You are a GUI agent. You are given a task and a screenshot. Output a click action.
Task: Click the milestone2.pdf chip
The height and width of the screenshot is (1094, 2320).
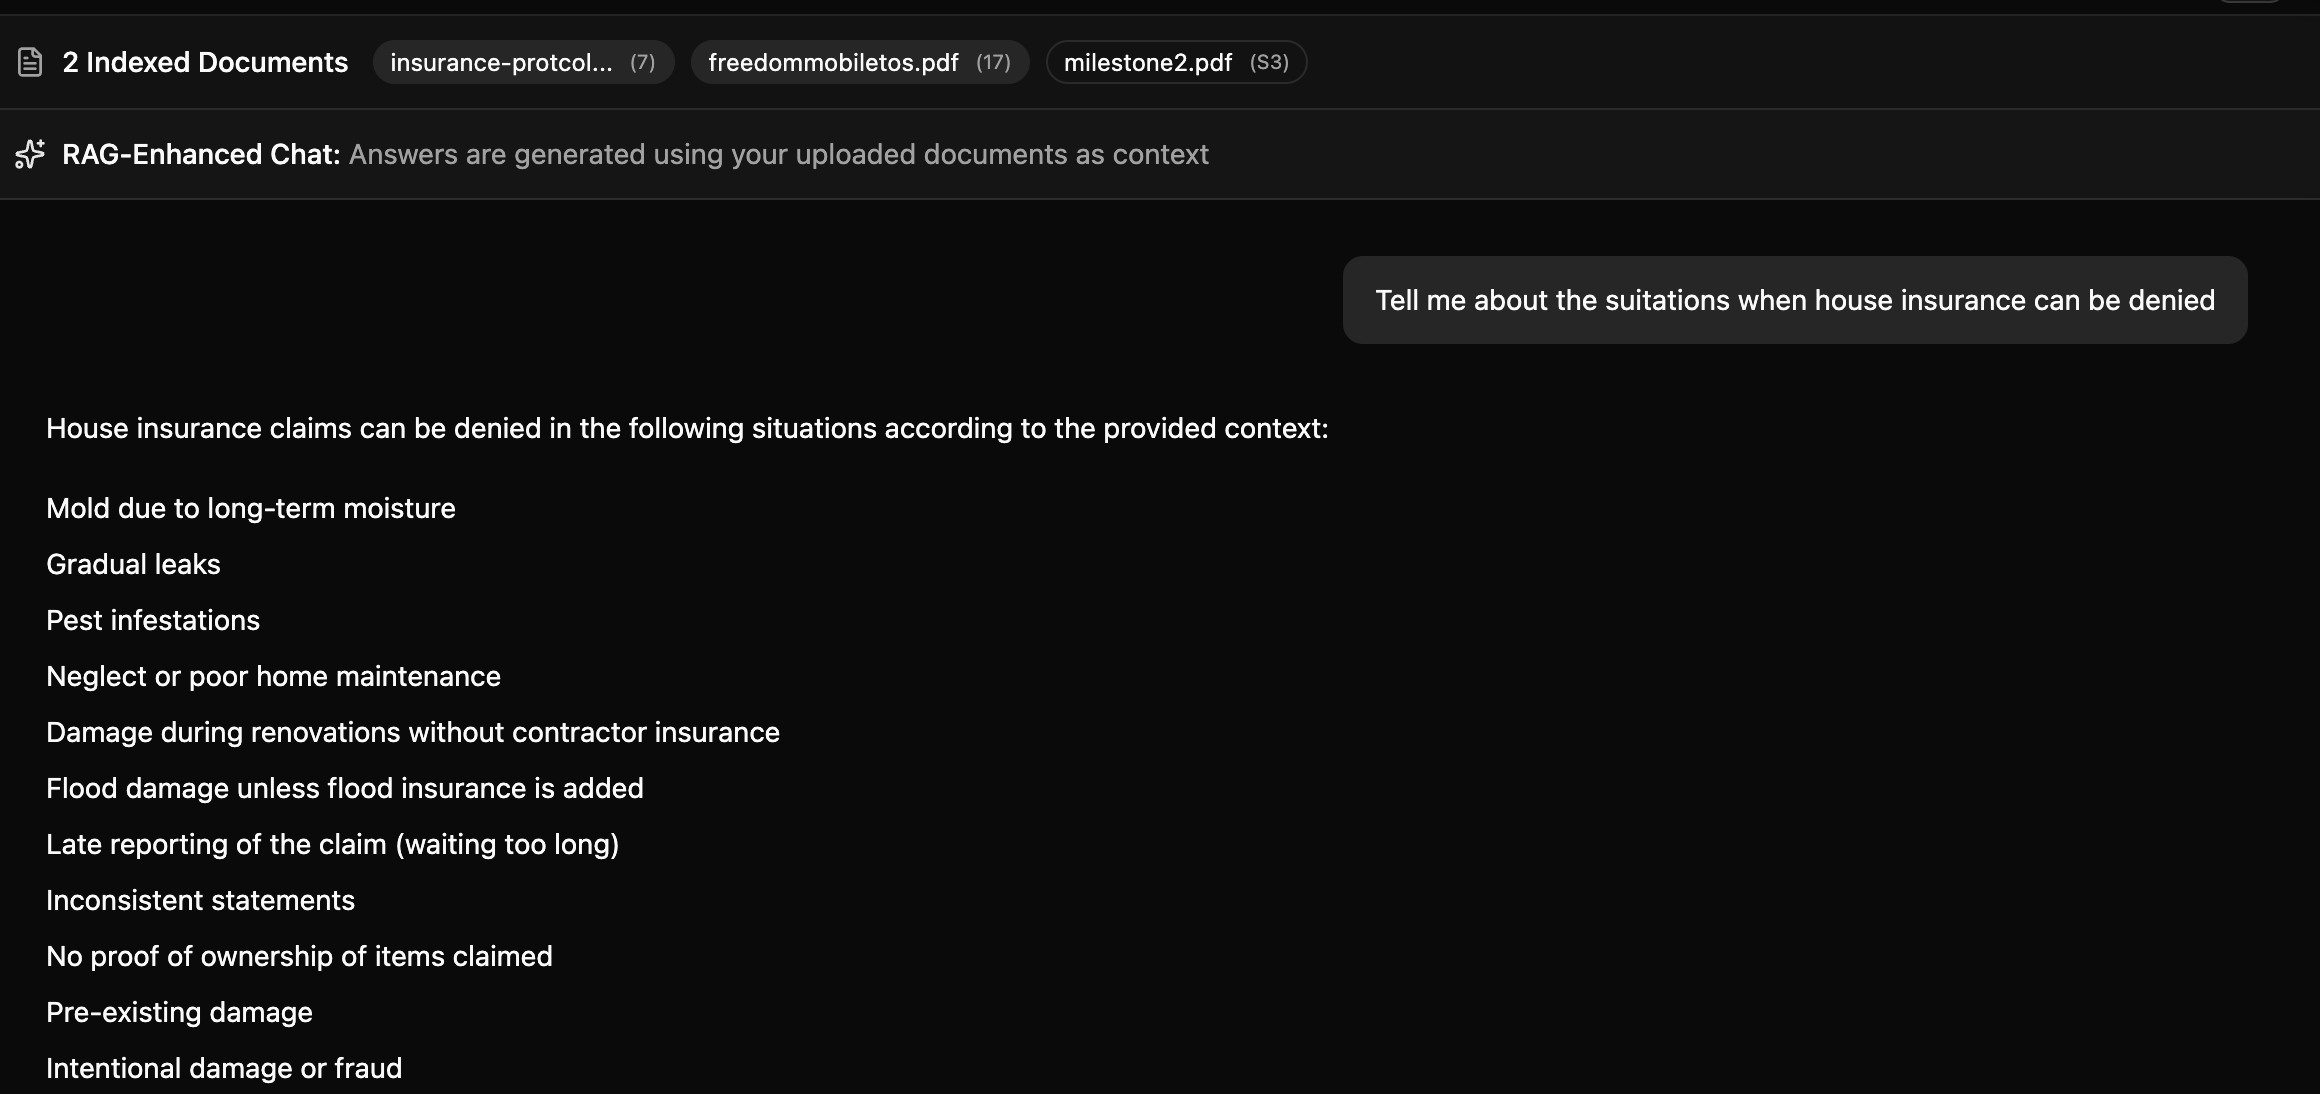coord(1147,62)
